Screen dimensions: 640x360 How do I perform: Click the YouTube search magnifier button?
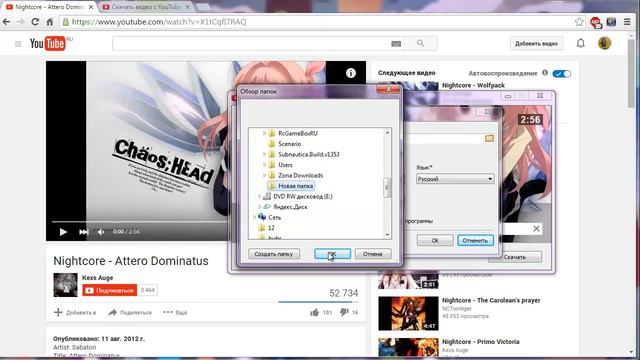(420, 43)
